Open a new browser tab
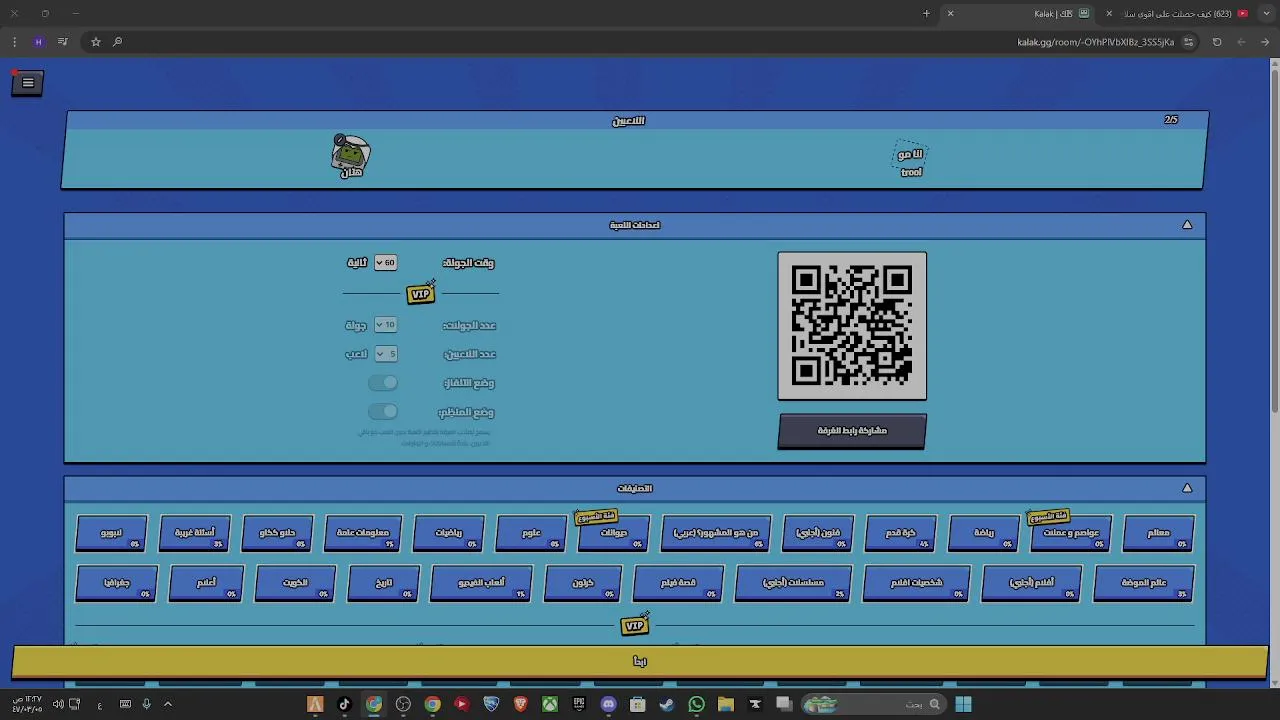Screen dimensions: 1280x720 (x=926, y=14)
